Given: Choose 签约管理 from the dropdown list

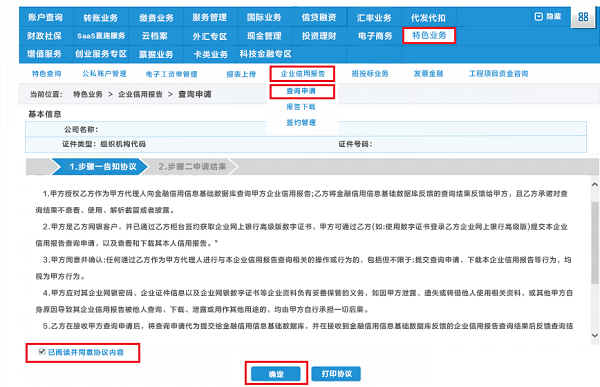Looking at the screenshot, I should [x=301, y=122].
